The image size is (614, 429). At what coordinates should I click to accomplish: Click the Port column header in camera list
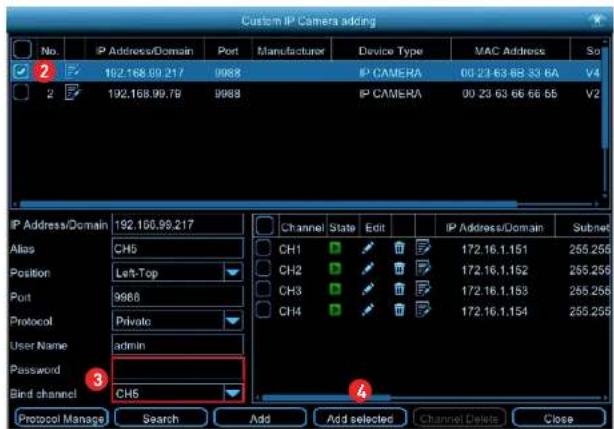pos(228,50)
